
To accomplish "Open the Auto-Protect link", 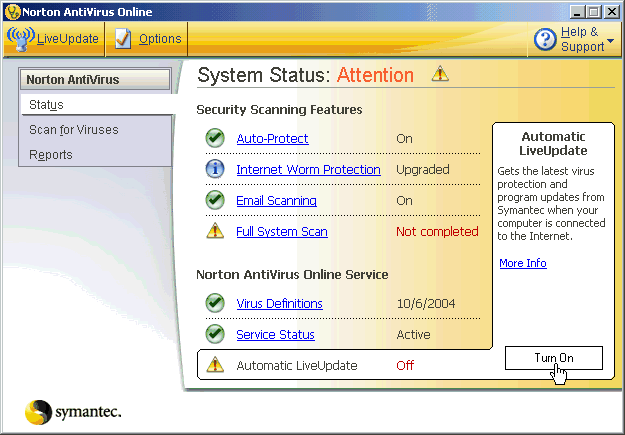I will [272, 139].
